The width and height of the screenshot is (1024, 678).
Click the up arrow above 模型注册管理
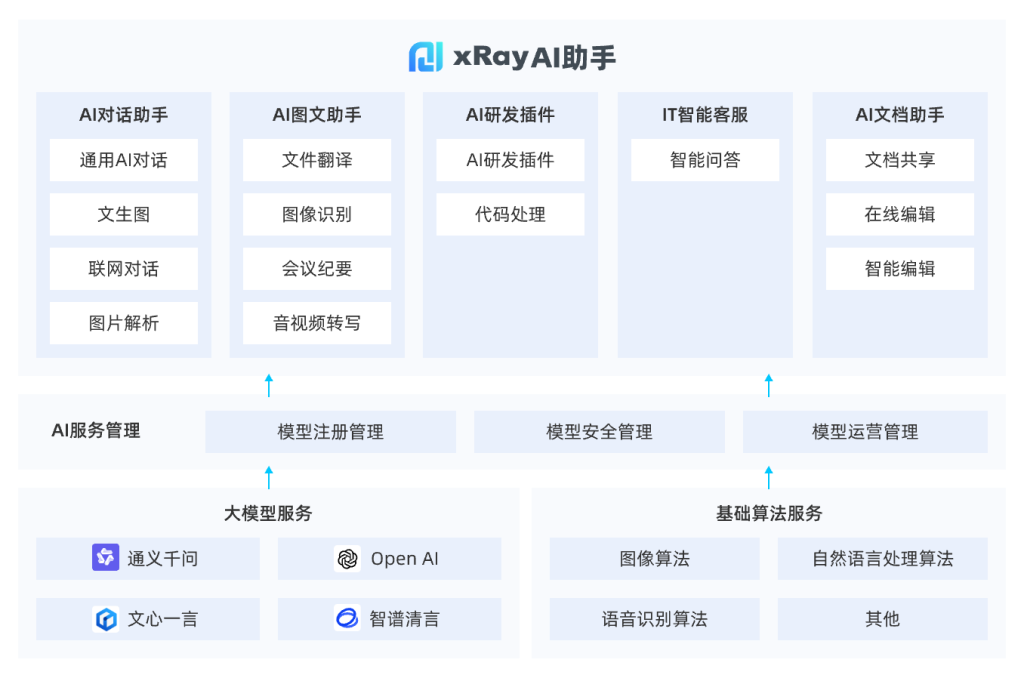[x=268, y=385]
